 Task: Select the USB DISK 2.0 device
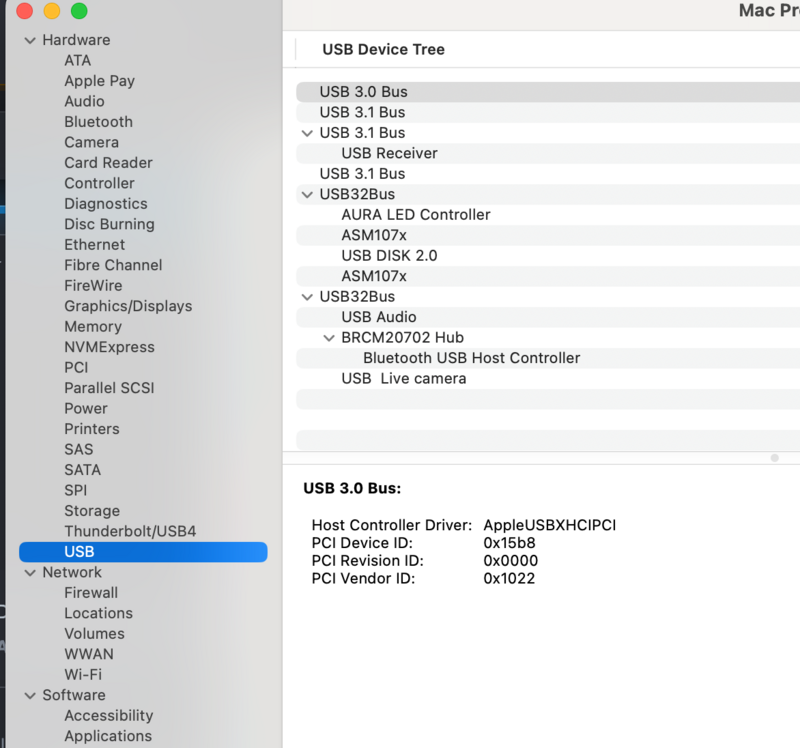[x=389, y=256]
